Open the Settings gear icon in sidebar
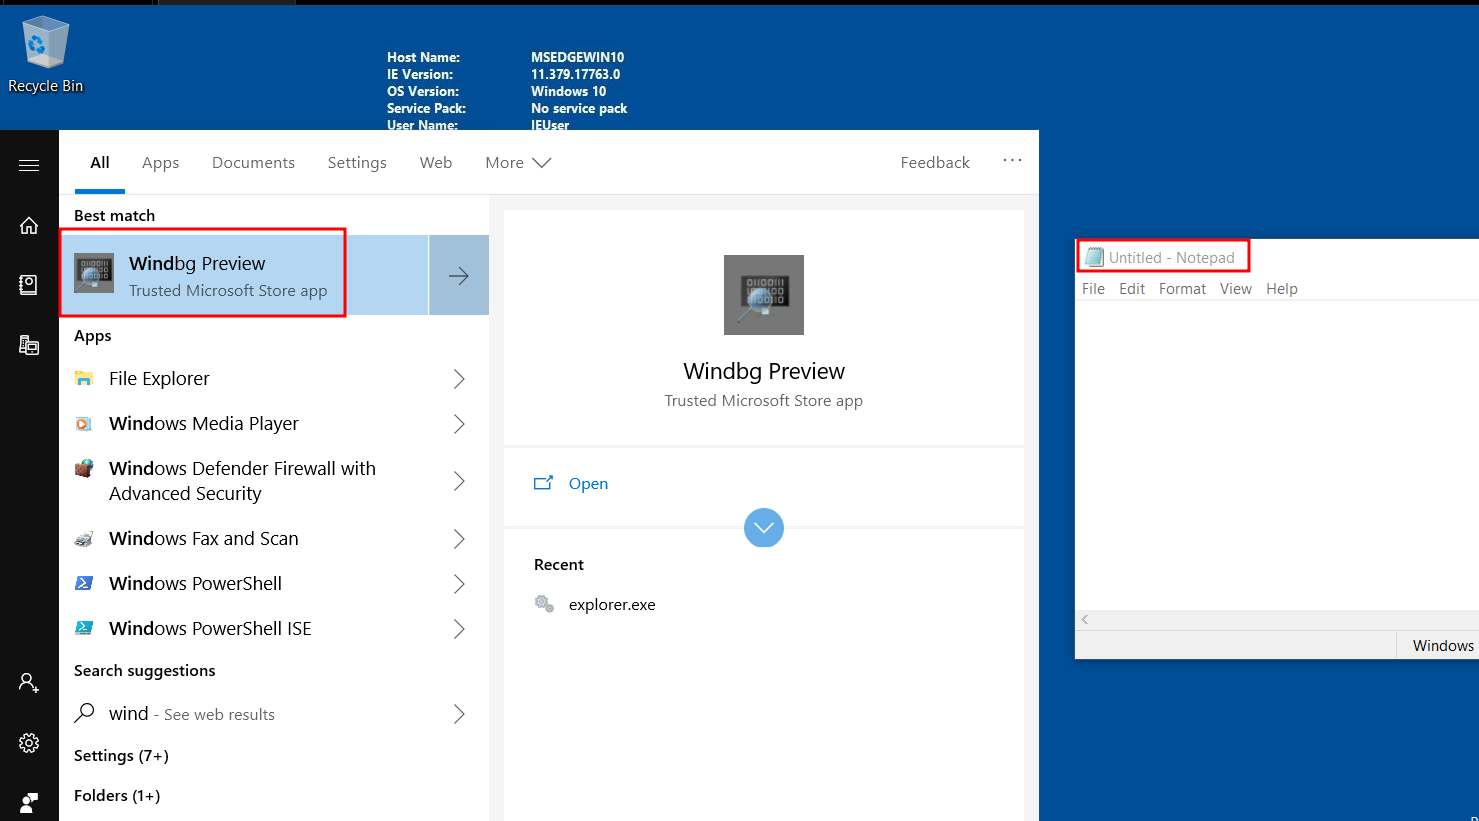This screenshot has width=1479, height=821. pyautogui.click(x=29, y=743)
